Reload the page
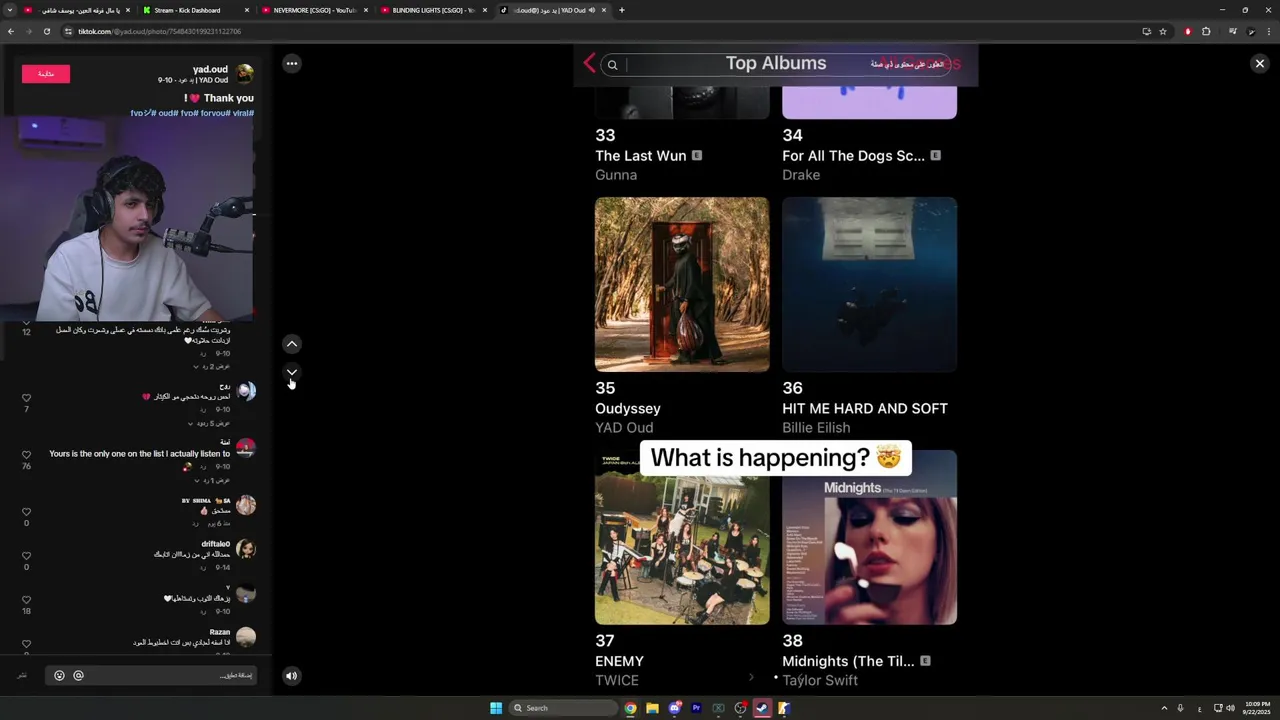 click(46, 31)
